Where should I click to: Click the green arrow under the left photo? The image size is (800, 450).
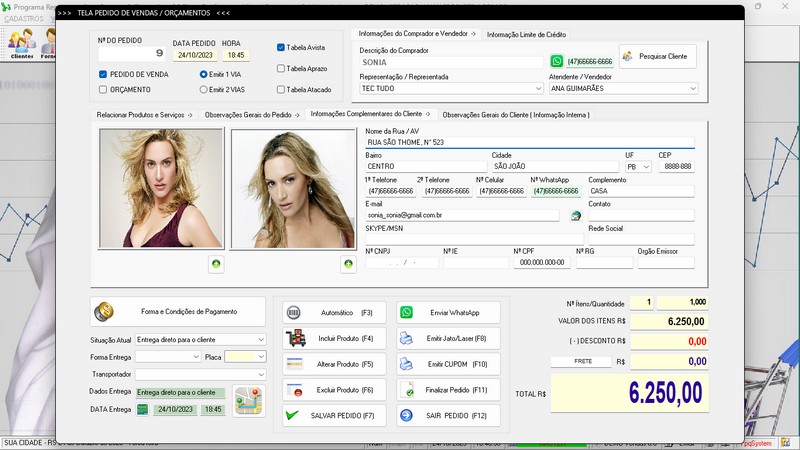[x=216, y=264]
